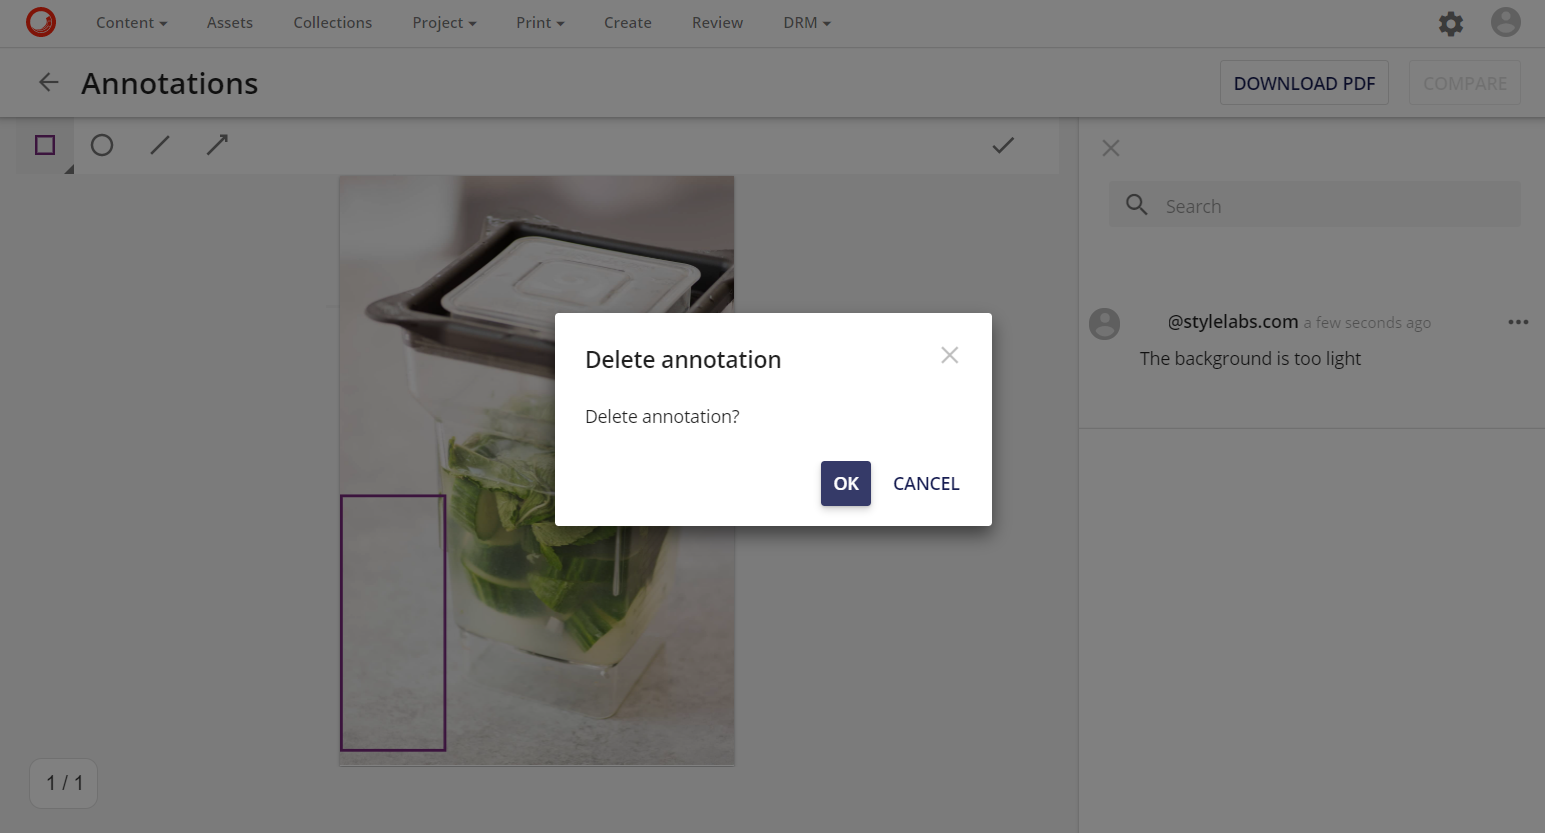Open the comment options three-dot menu
The height and width of the screenshot is (833, 1545).
(1518, 321)
